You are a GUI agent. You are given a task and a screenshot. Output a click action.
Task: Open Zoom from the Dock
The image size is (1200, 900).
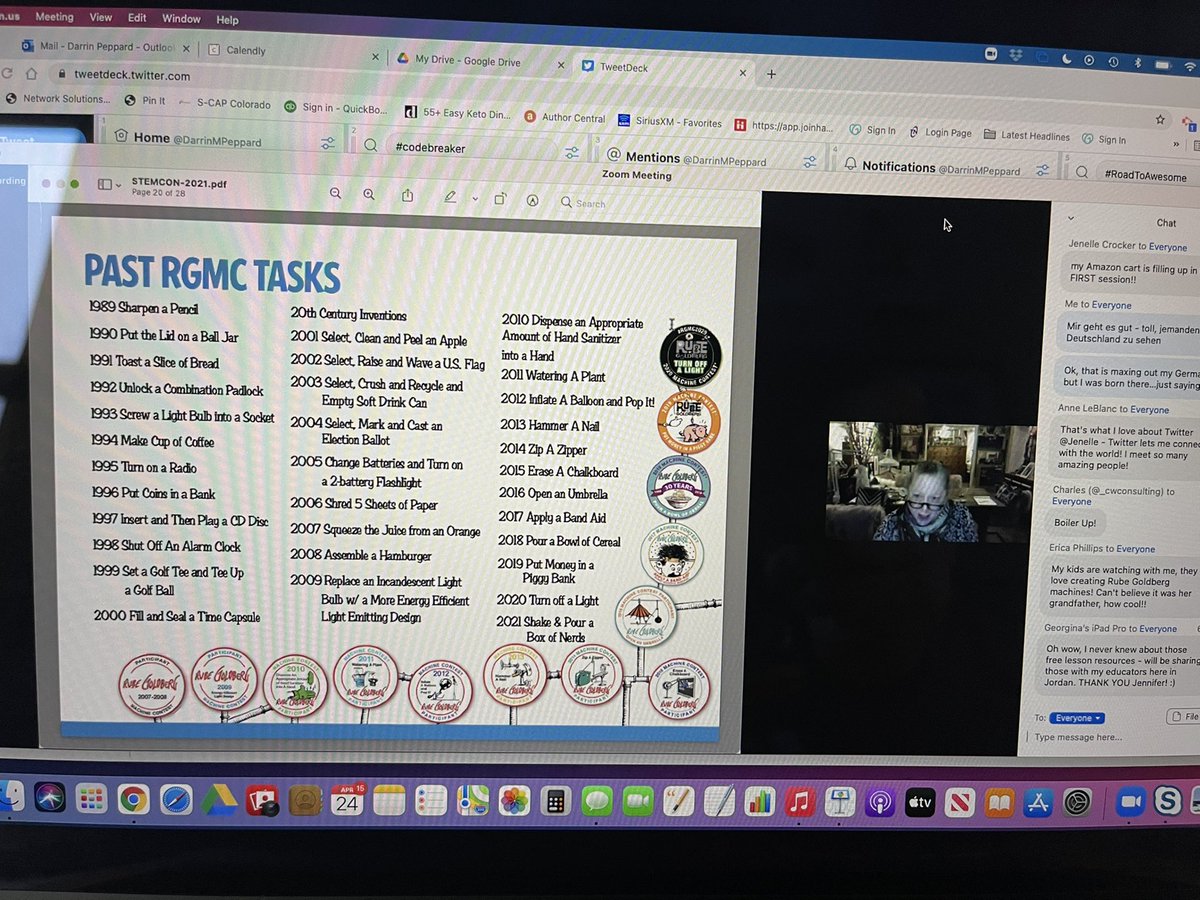tap(1130, 802)
